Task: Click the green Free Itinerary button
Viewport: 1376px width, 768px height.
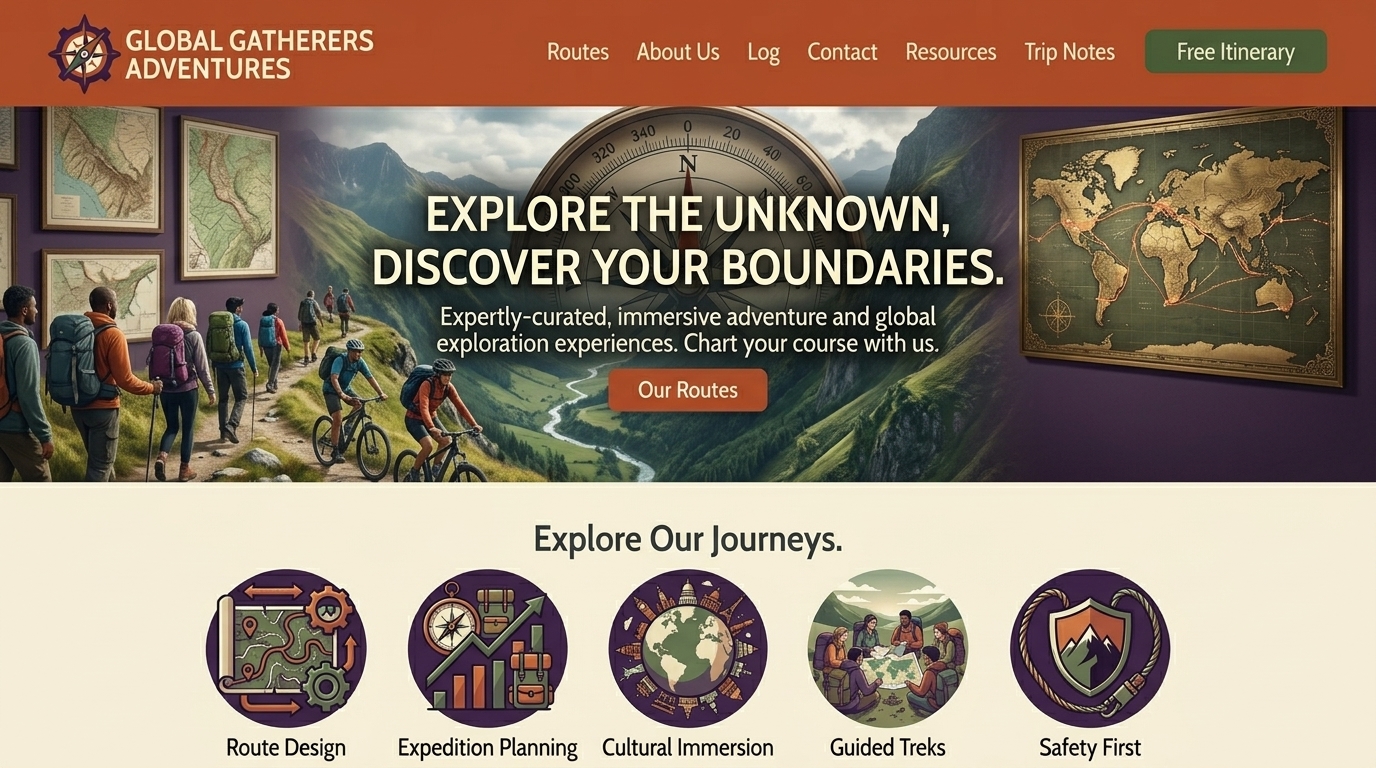Action: [1236, 52]
